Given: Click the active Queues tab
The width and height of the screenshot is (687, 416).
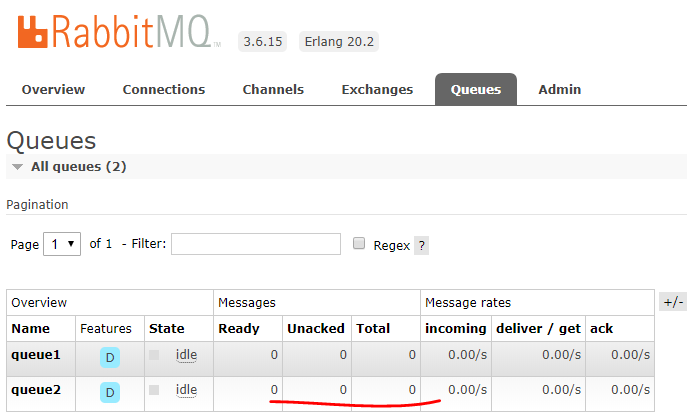Looking at the screenshot, I should (x=476, y=89).
